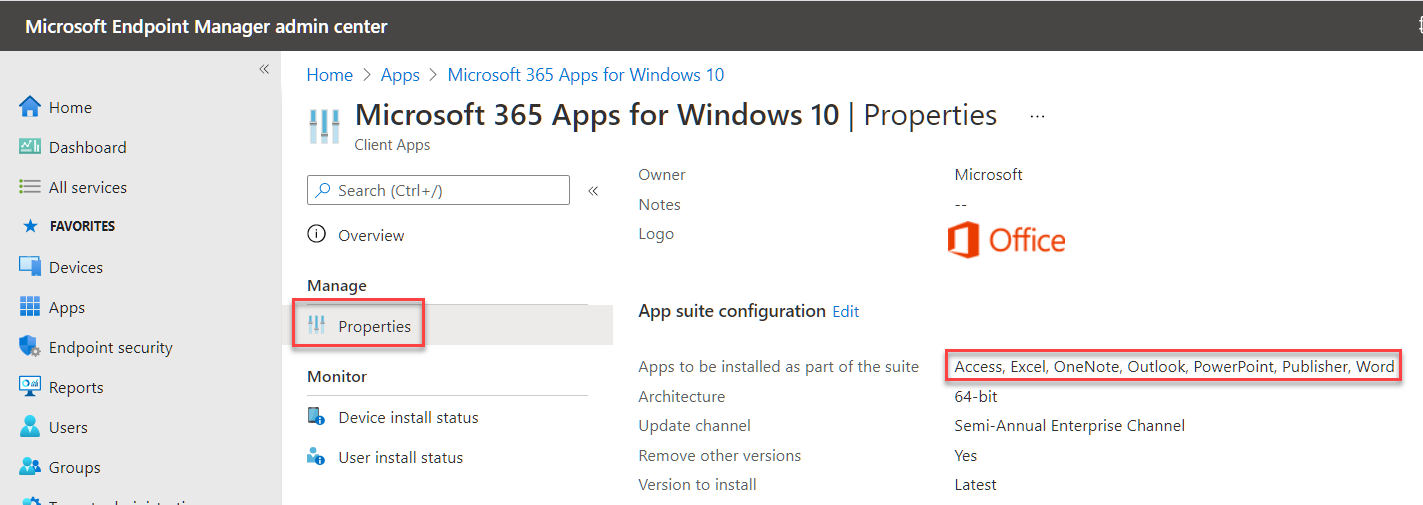Edit the App suite configuration

click(x=846, y=311)
